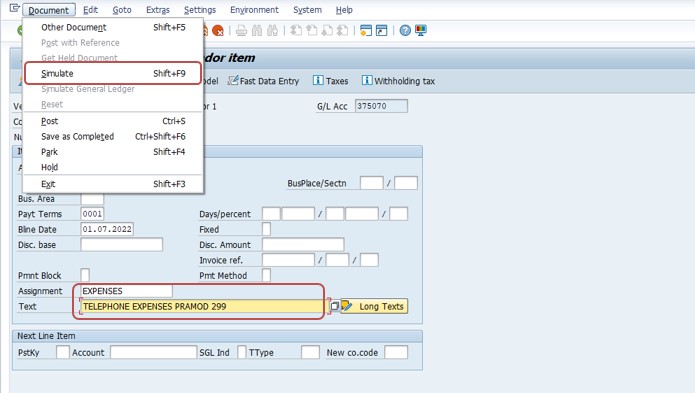Click the Generate Shortcut icon
This screenshot has width=695, height=393.
pyautogui.click(x=382, y=31)
